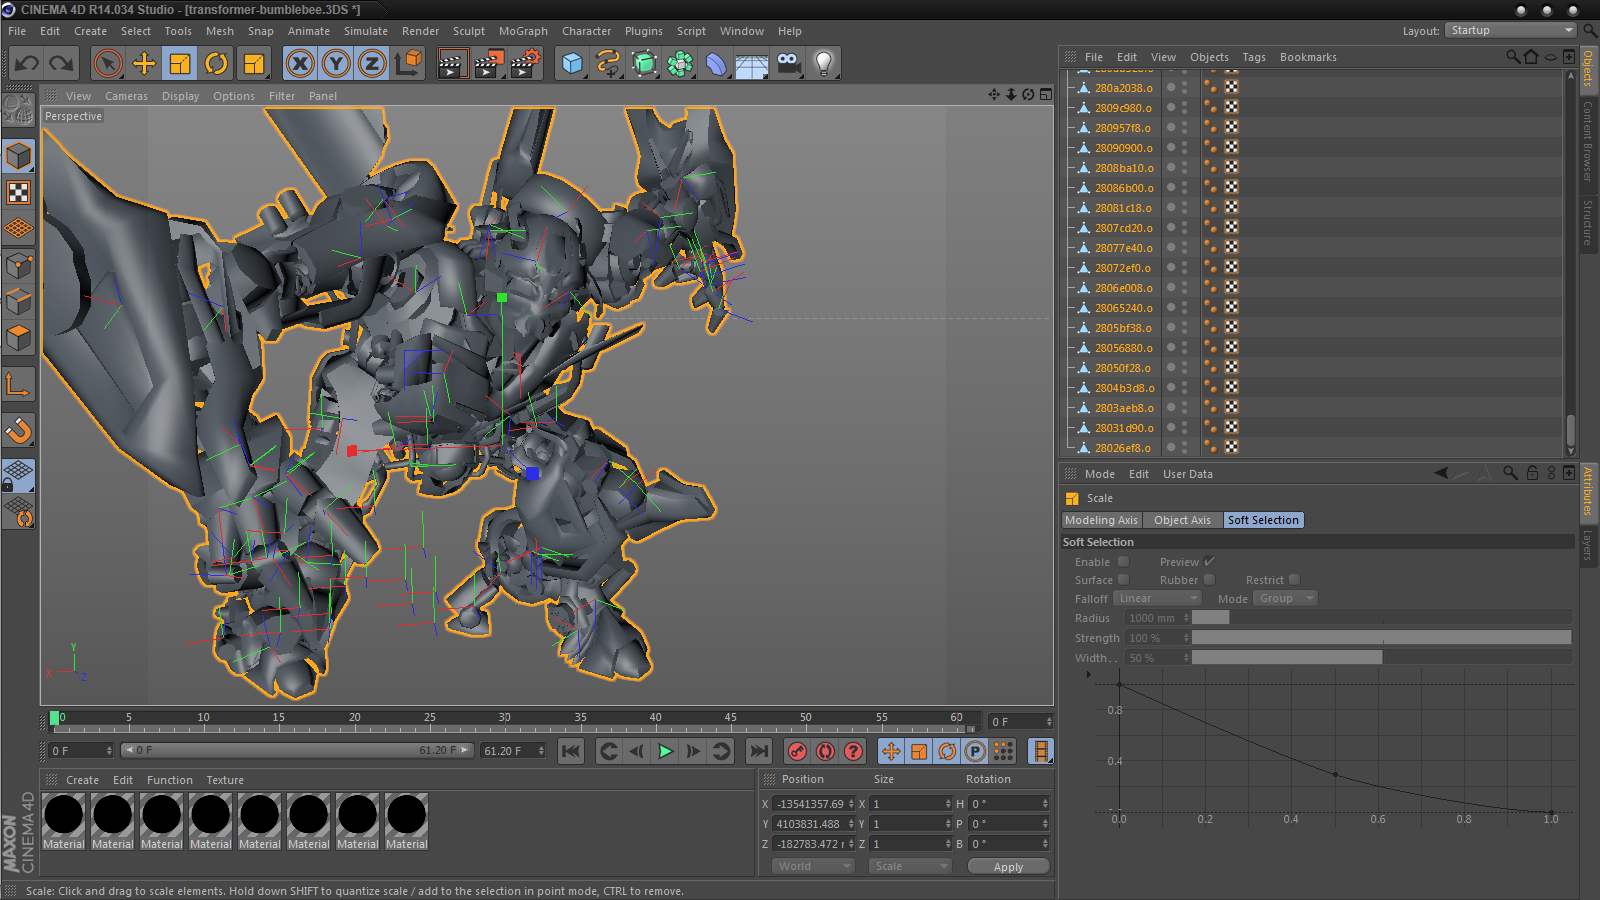Click the Undo arrow icon
Viewport: 1600px width, 900px height.
[27, 64]
